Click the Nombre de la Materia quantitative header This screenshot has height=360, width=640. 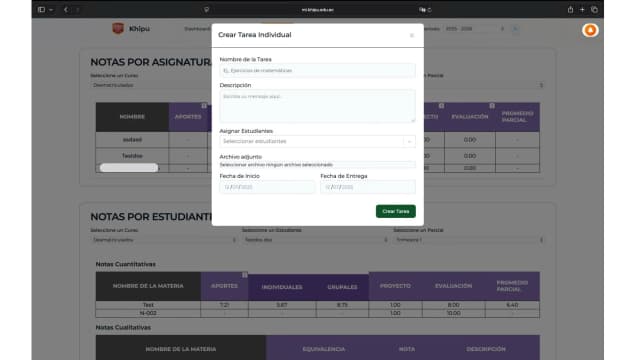tap(148, 286)
